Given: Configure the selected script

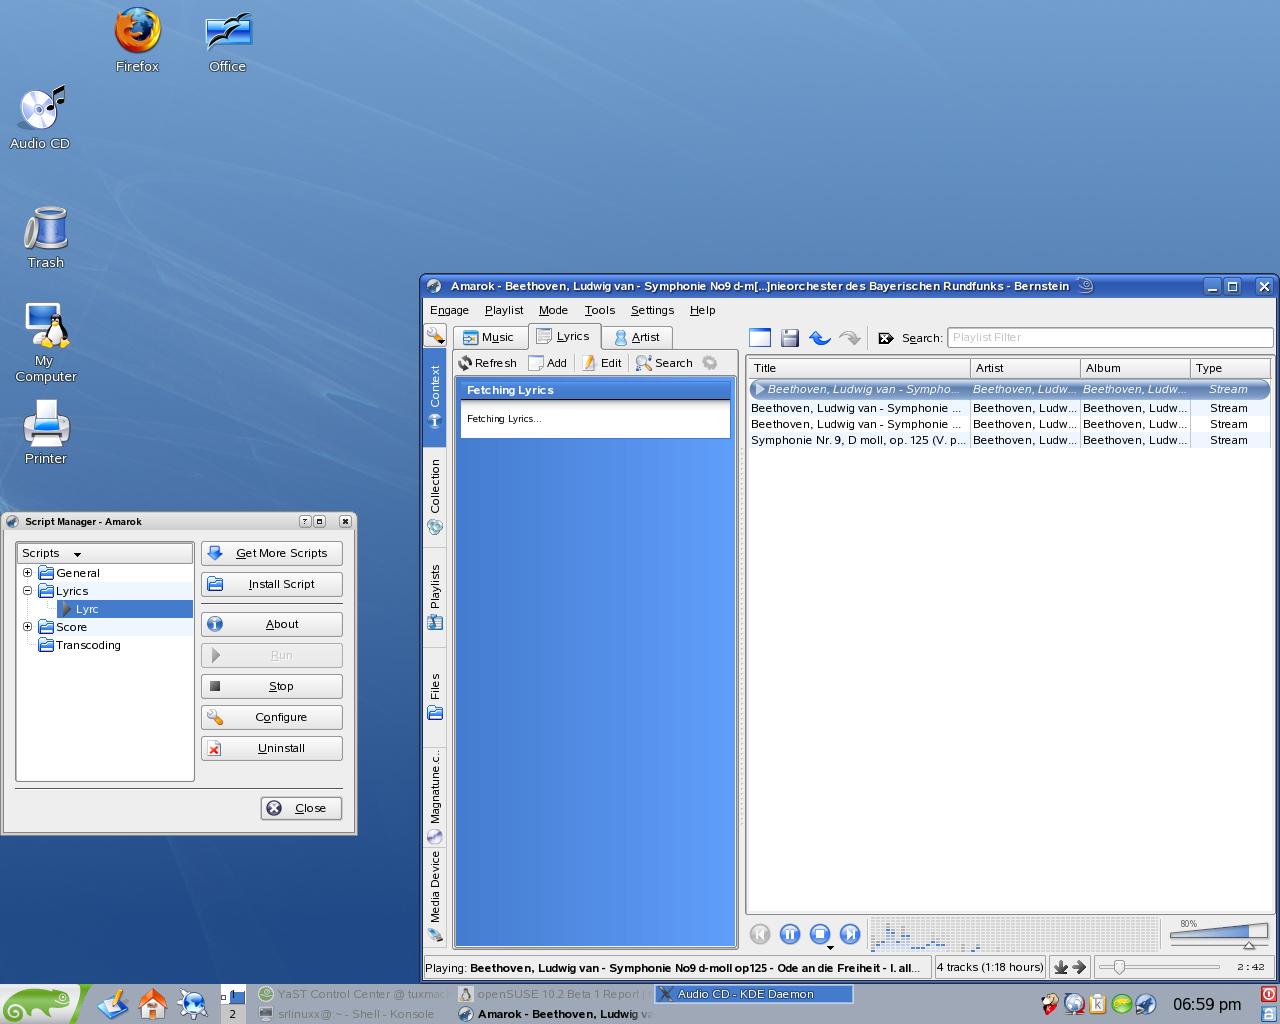Looking at the screenshot, I should (272, 717).
